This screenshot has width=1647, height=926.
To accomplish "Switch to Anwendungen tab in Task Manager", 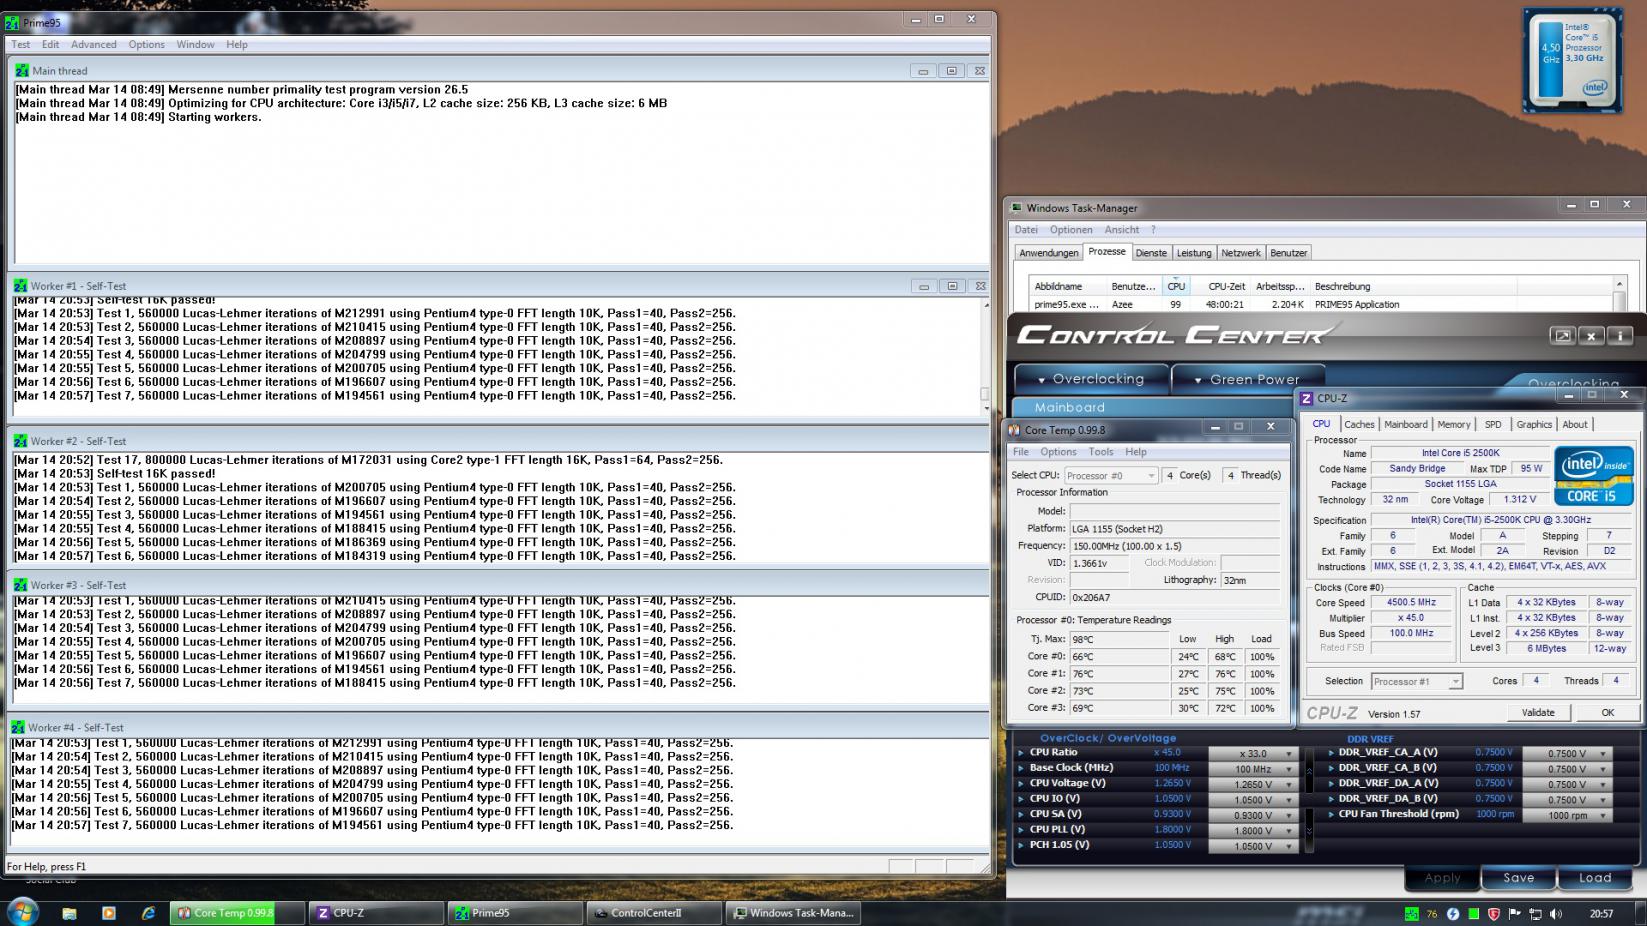I will pyautogui.click(x=1049, y=253).
